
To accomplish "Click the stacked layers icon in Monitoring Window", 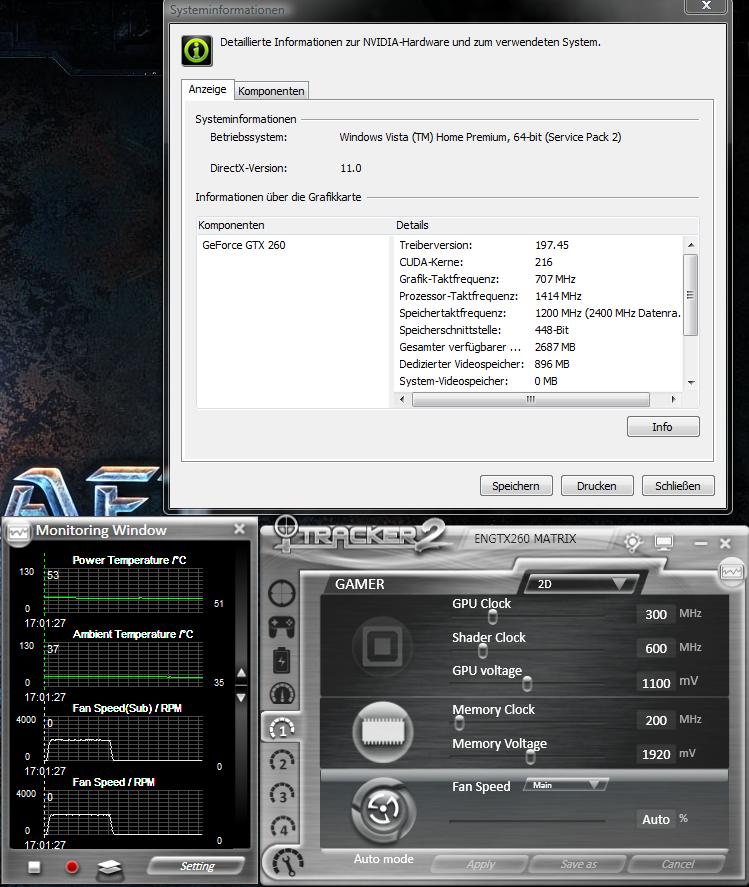I will 110,867.
